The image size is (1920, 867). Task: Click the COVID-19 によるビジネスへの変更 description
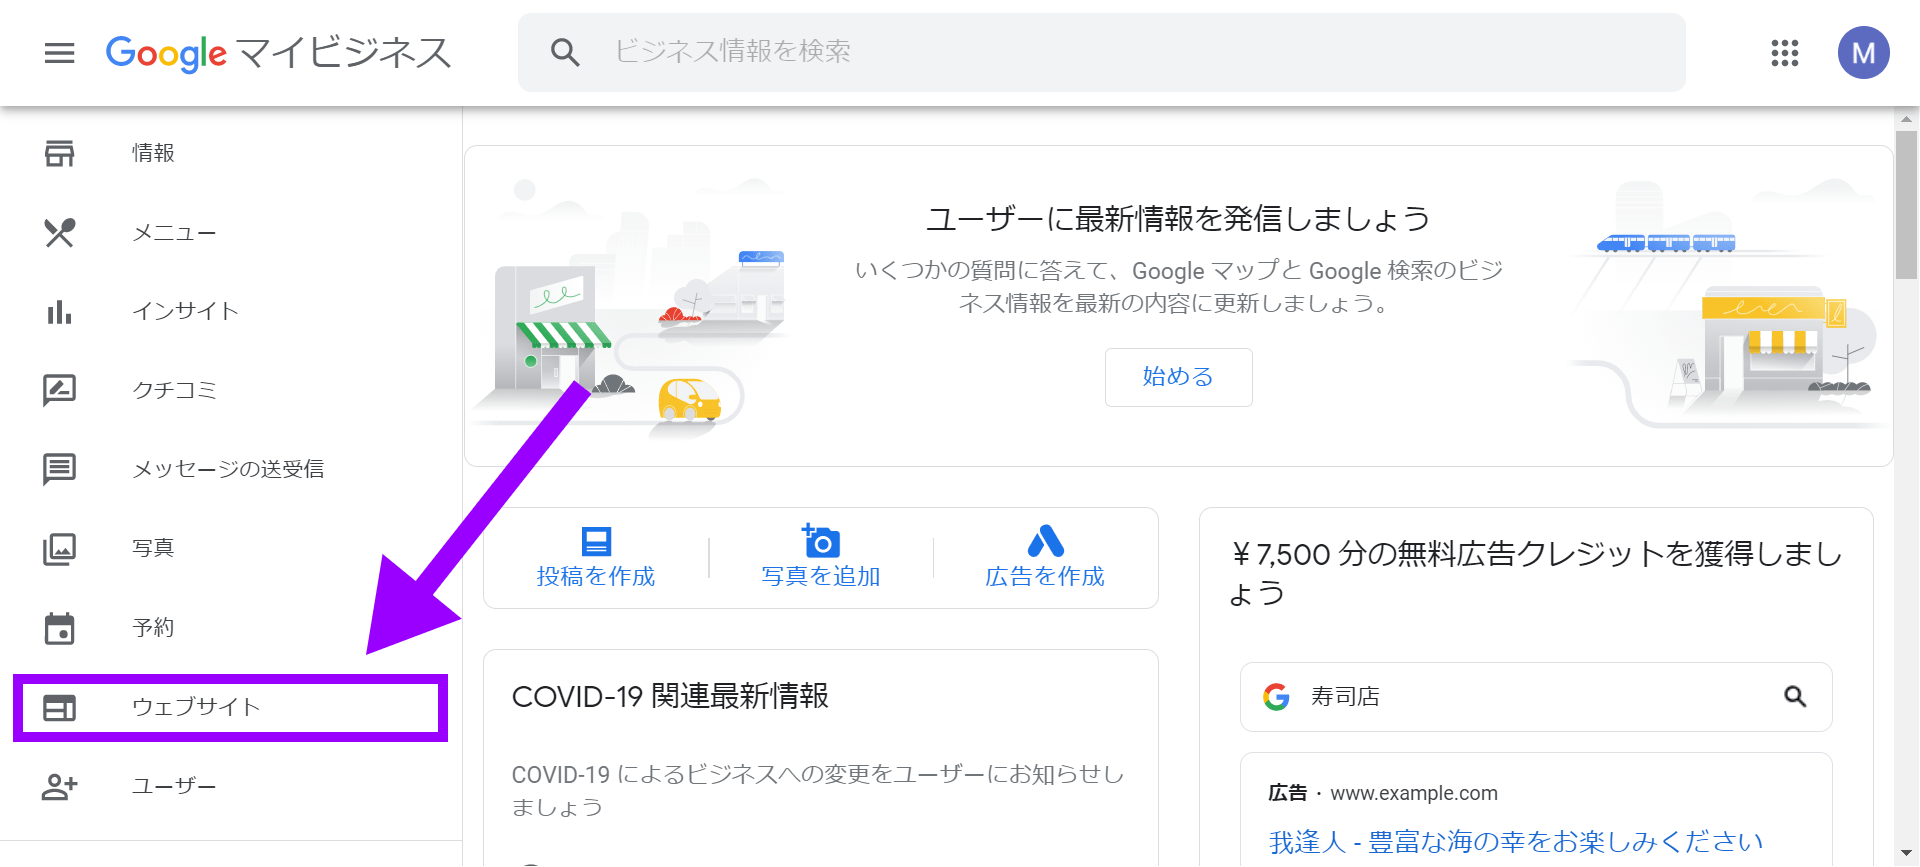coord(818,791)
